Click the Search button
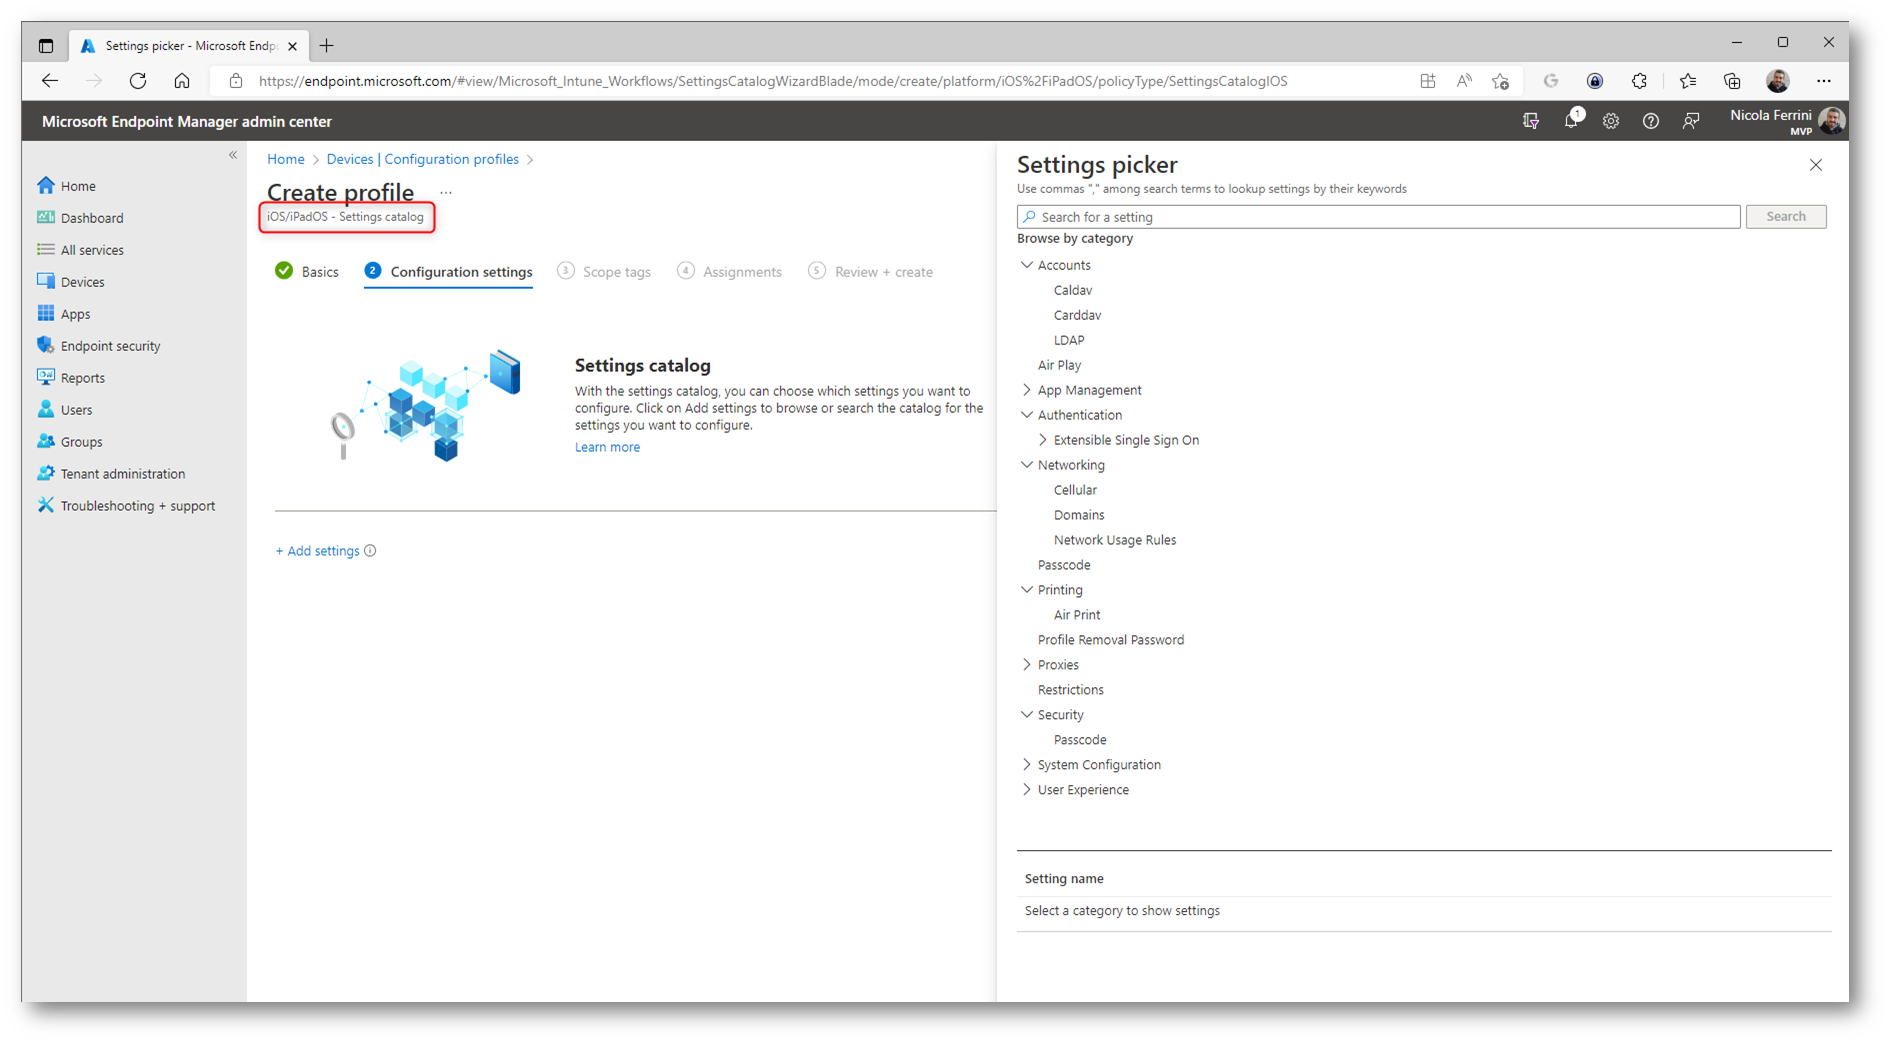 pyautogui.click(x=1786, y=217)
